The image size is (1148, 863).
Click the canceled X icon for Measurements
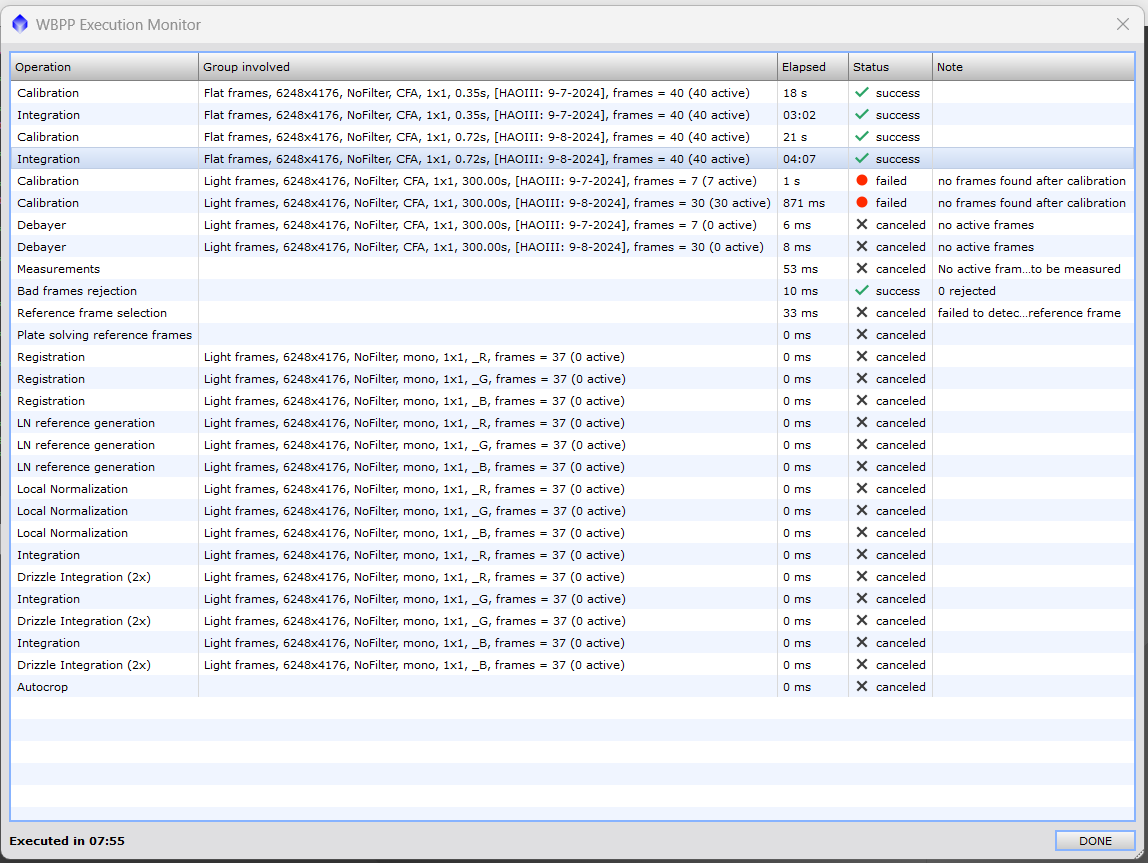[862, 269]
